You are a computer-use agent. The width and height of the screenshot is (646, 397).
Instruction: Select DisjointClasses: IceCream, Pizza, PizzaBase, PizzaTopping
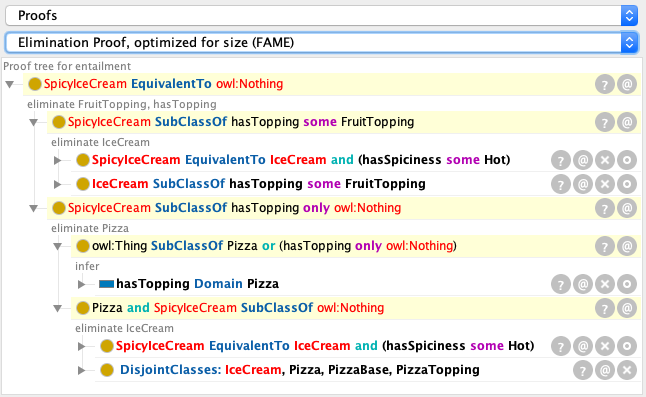point(300,370)
